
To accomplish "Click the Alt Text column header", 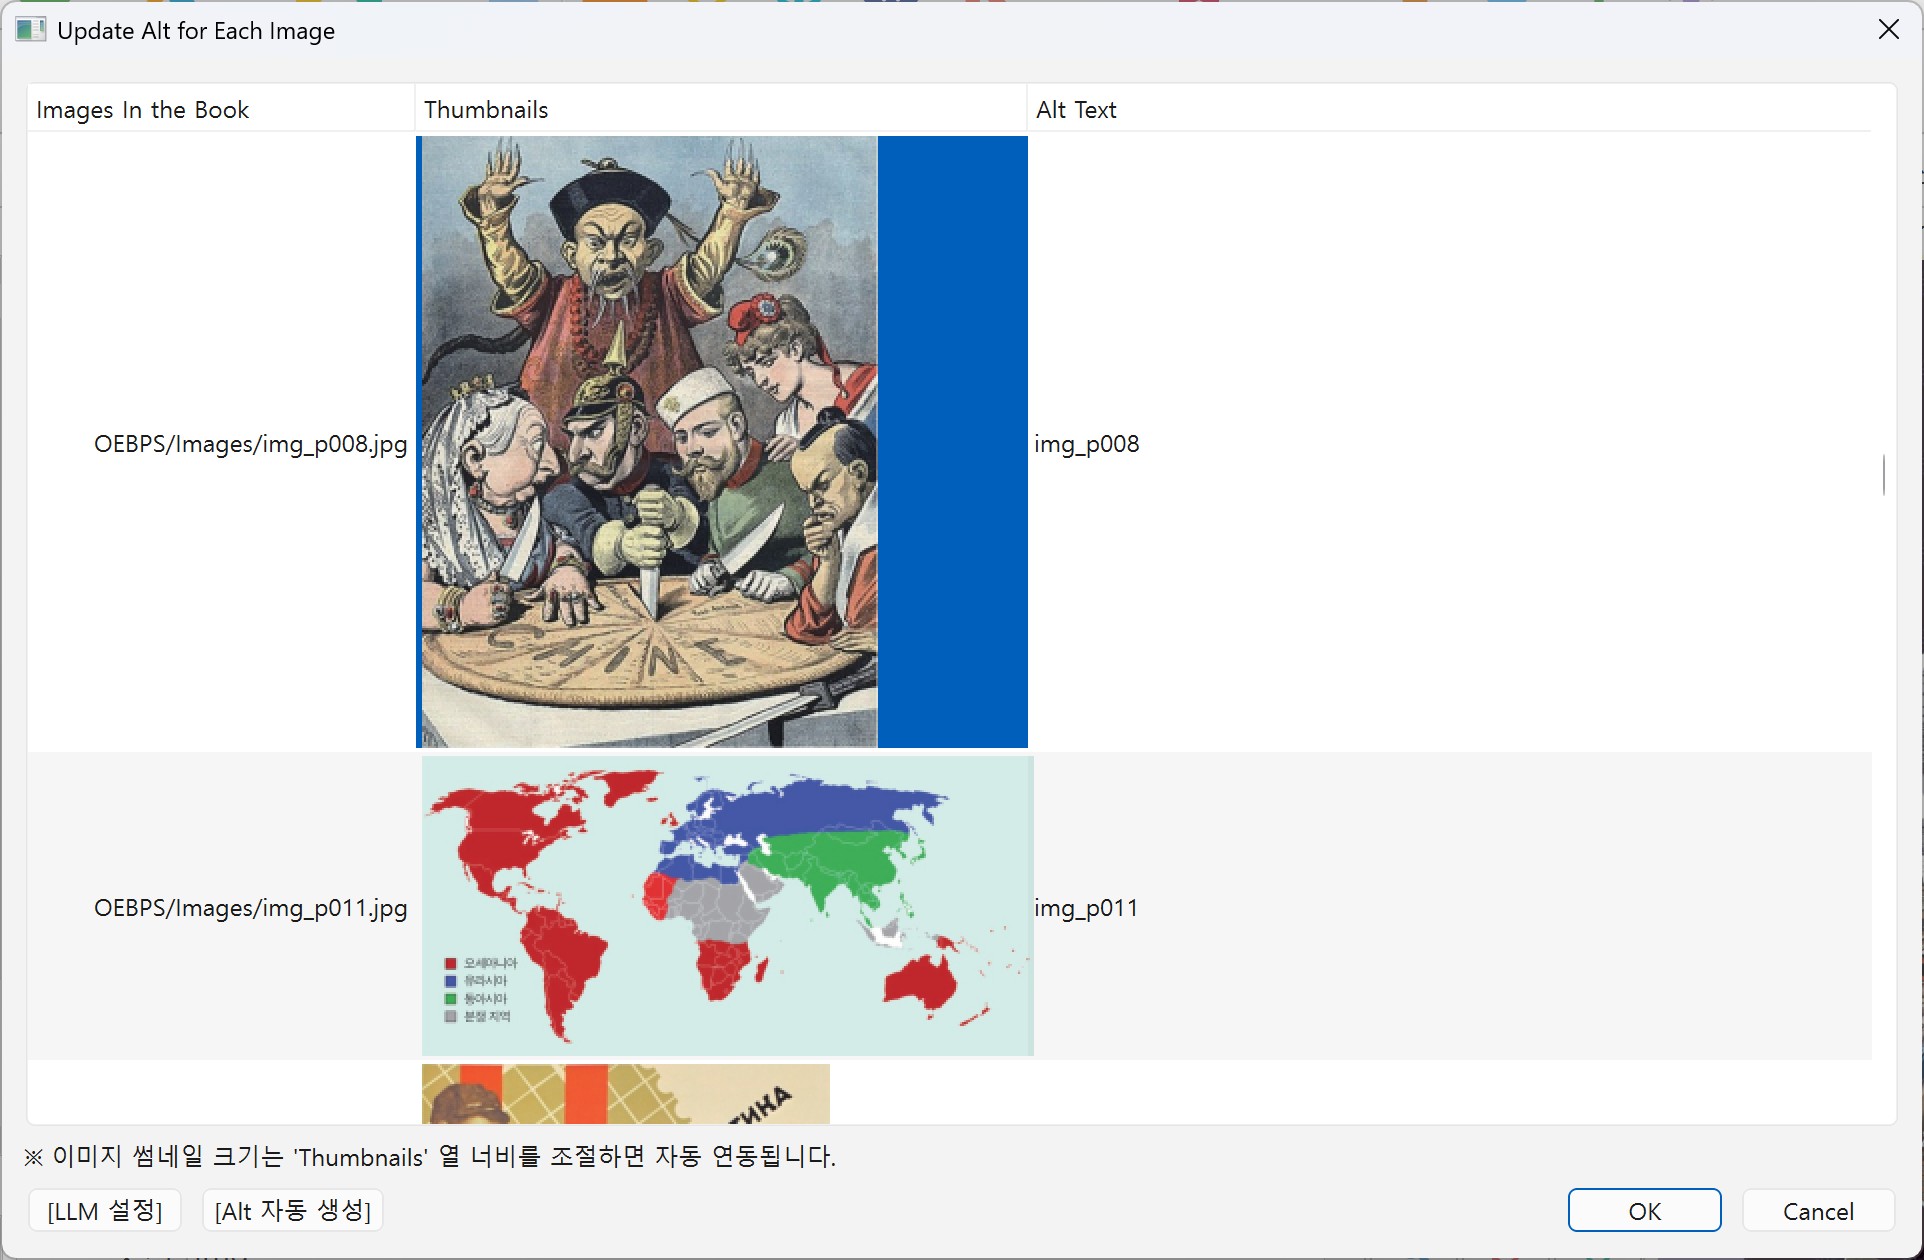I will click(x=1076, y=110).
